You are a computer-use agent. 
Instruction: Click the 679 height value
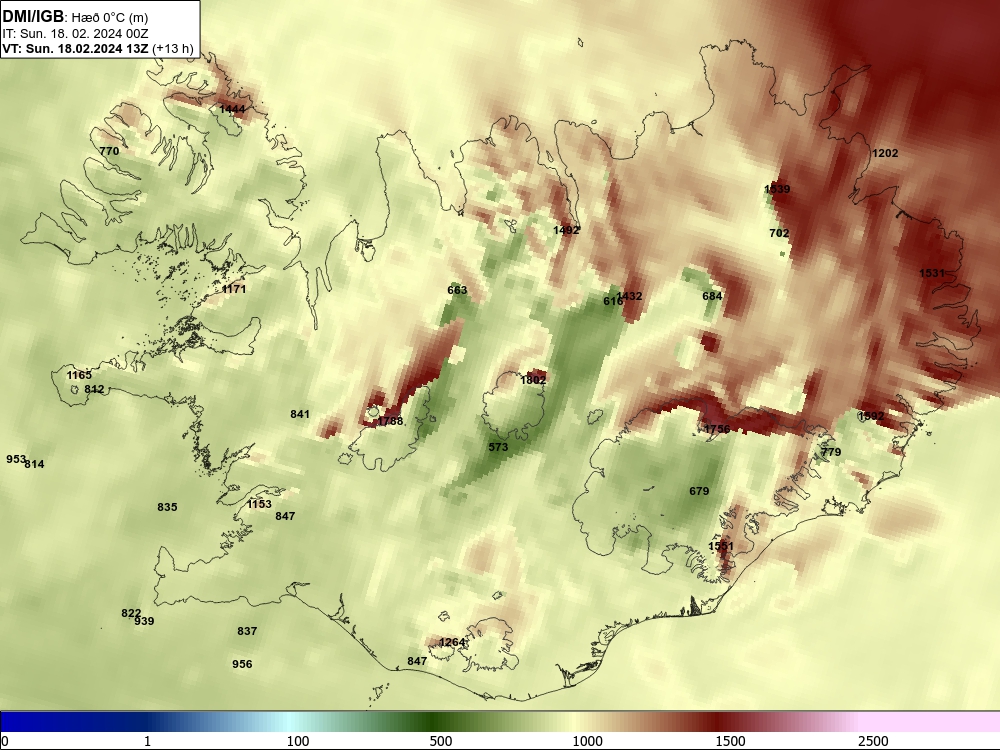click(699, 491)
